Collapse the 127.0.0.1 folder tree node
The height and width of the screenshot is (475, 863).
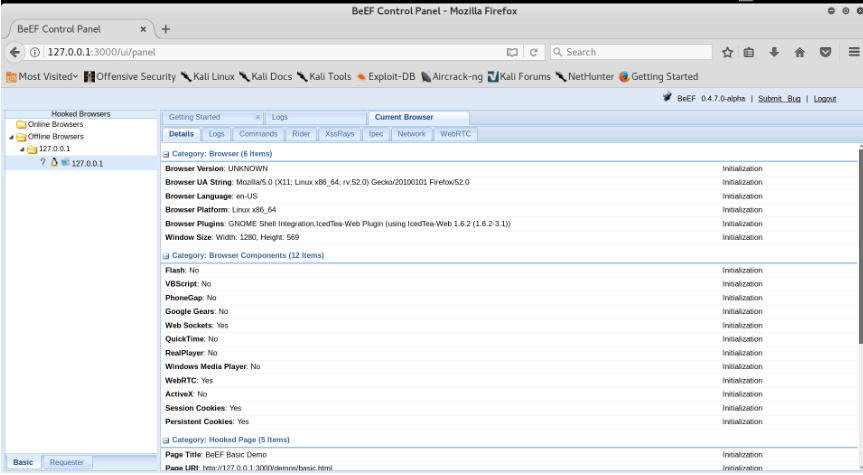(22, 149)
